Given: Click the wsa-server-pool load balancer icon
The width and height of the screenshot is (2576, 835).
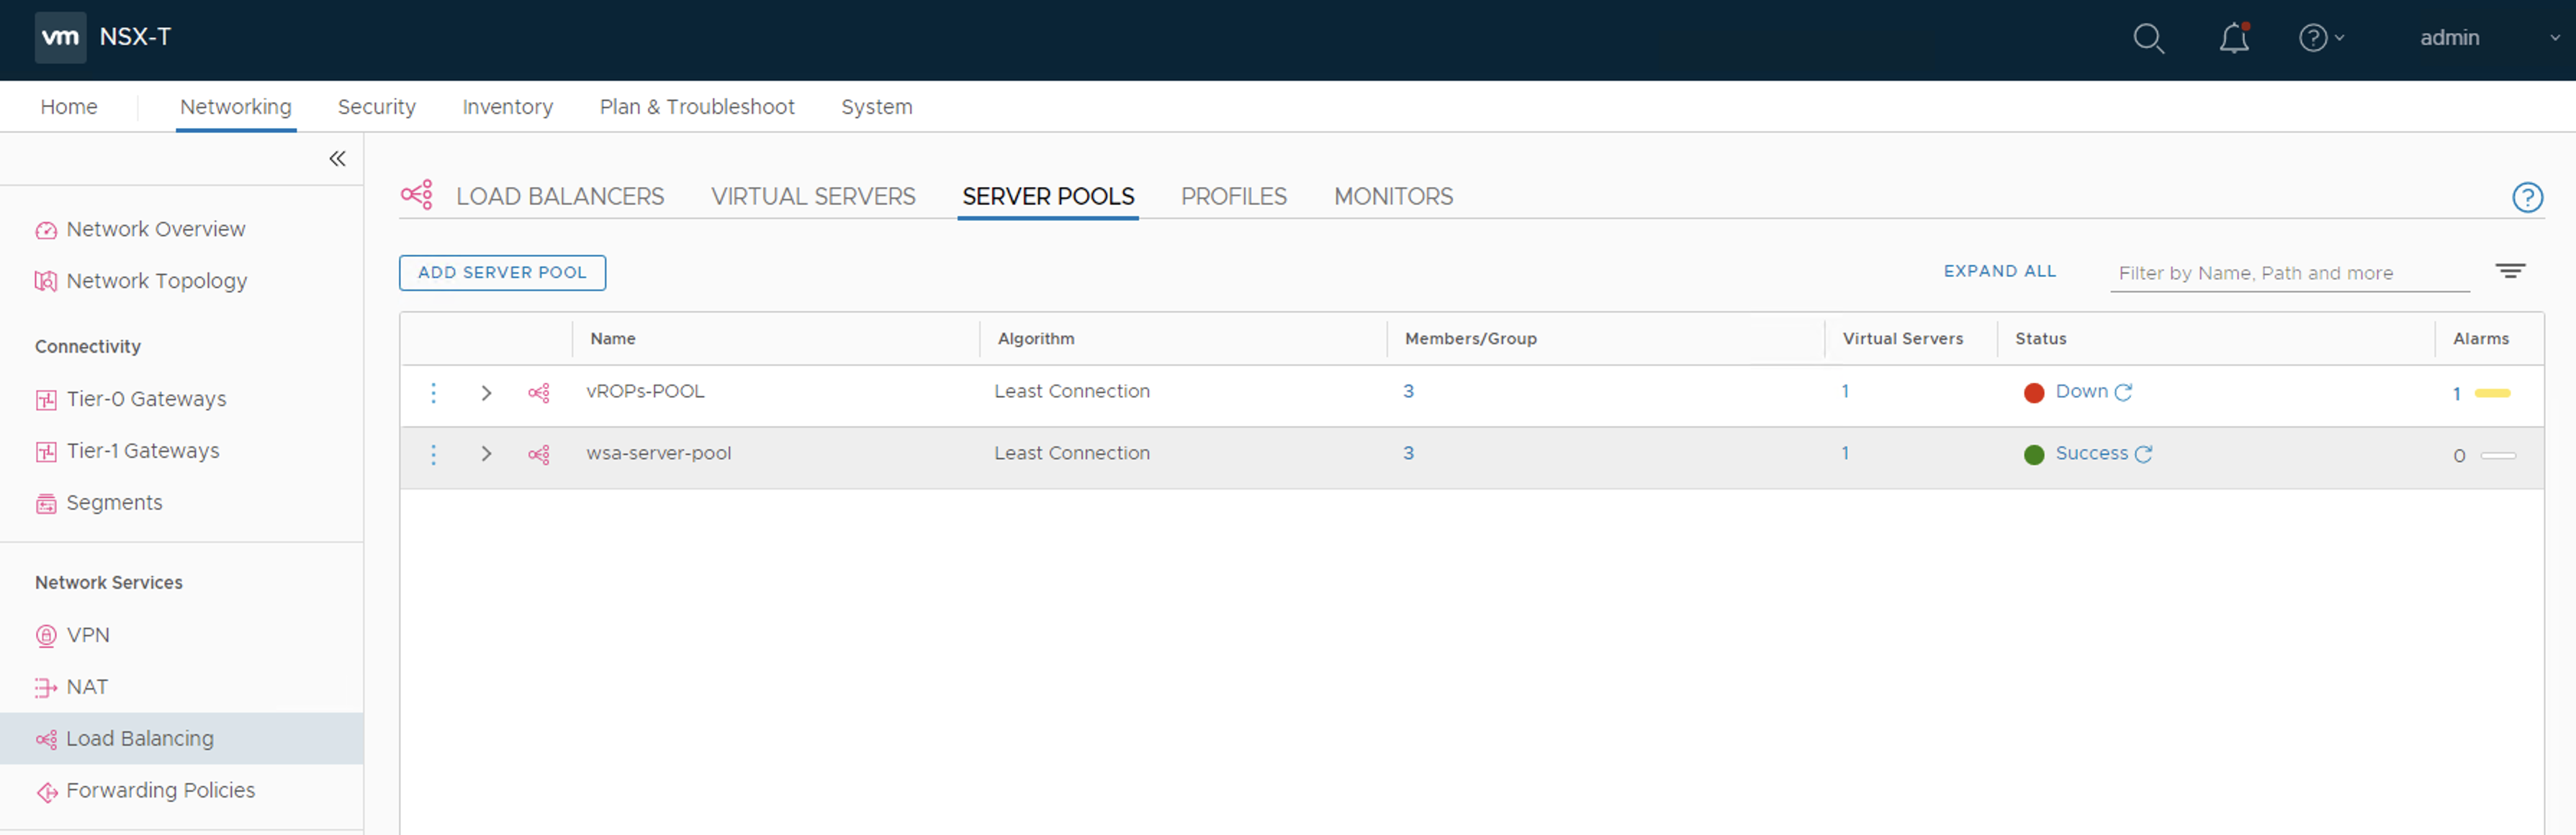Looking at the screenshot, I should pyautogui.click(x=539, y=455).
